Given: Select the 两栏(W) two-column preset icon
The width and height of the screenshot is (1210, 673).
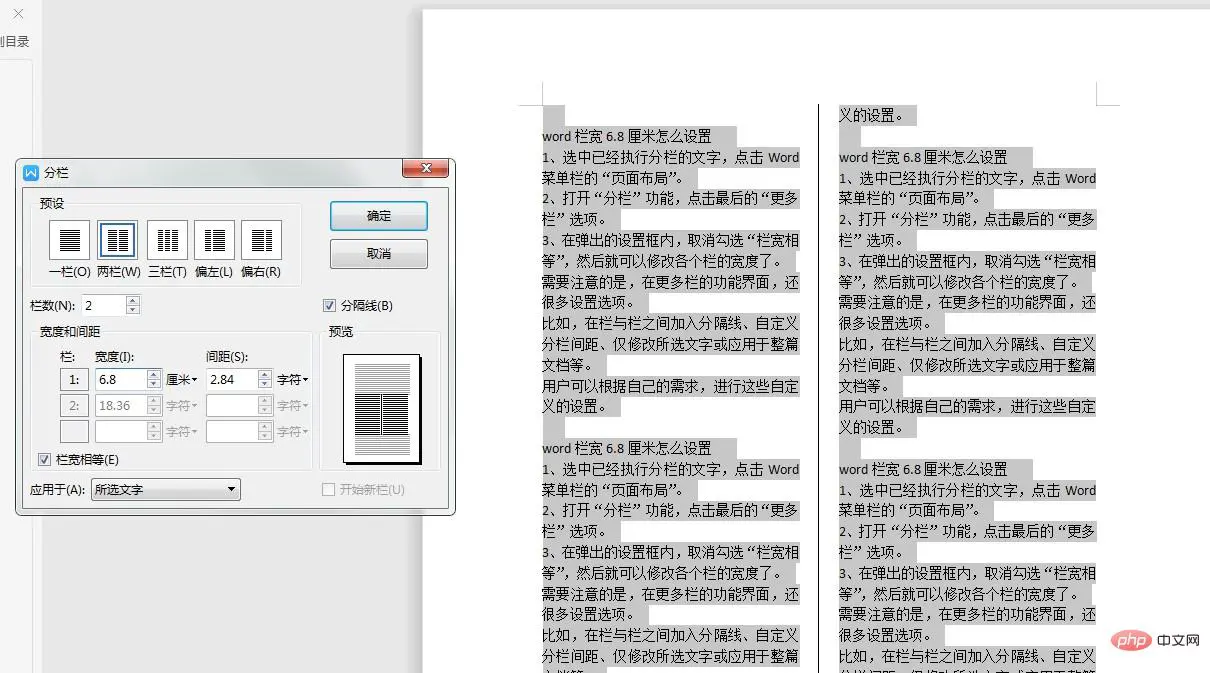Looking at the screenshot, I should 117,240.
